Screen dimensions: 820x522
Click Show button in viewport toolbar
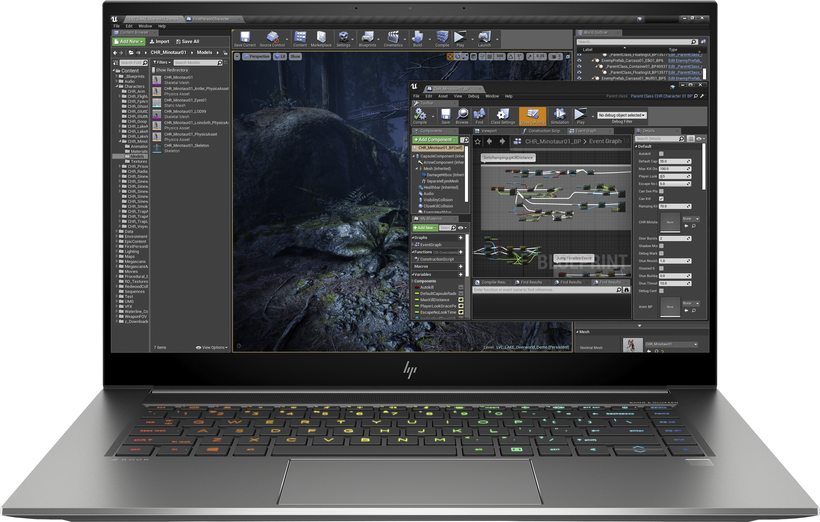click(x=295, y=56)
